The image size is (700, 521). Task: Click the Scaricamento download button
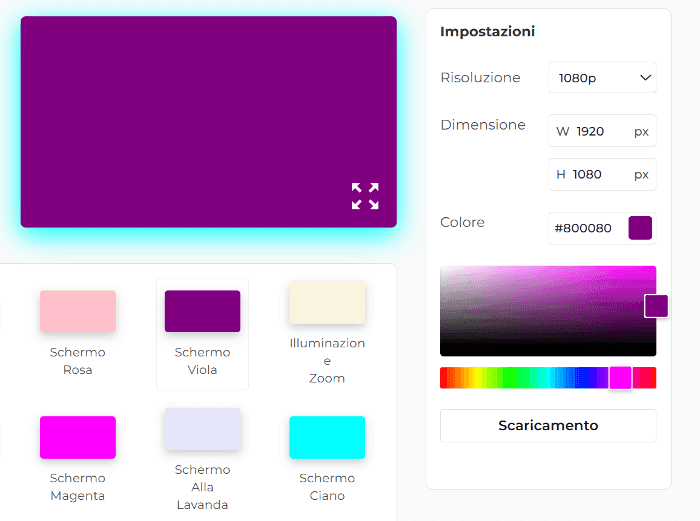[548, 425]
